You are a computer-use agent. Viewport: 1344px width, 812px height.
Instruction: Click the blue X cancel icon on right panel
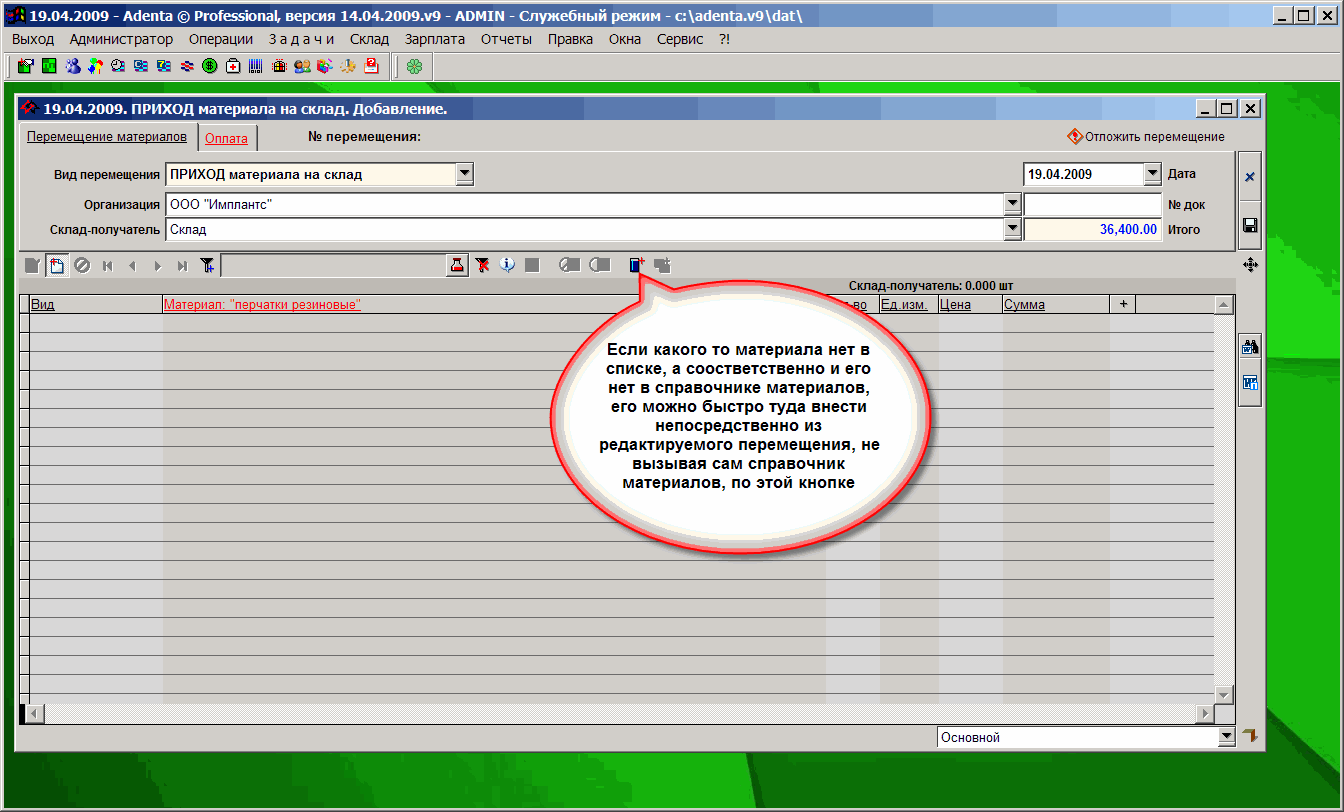coord(1250,177)
